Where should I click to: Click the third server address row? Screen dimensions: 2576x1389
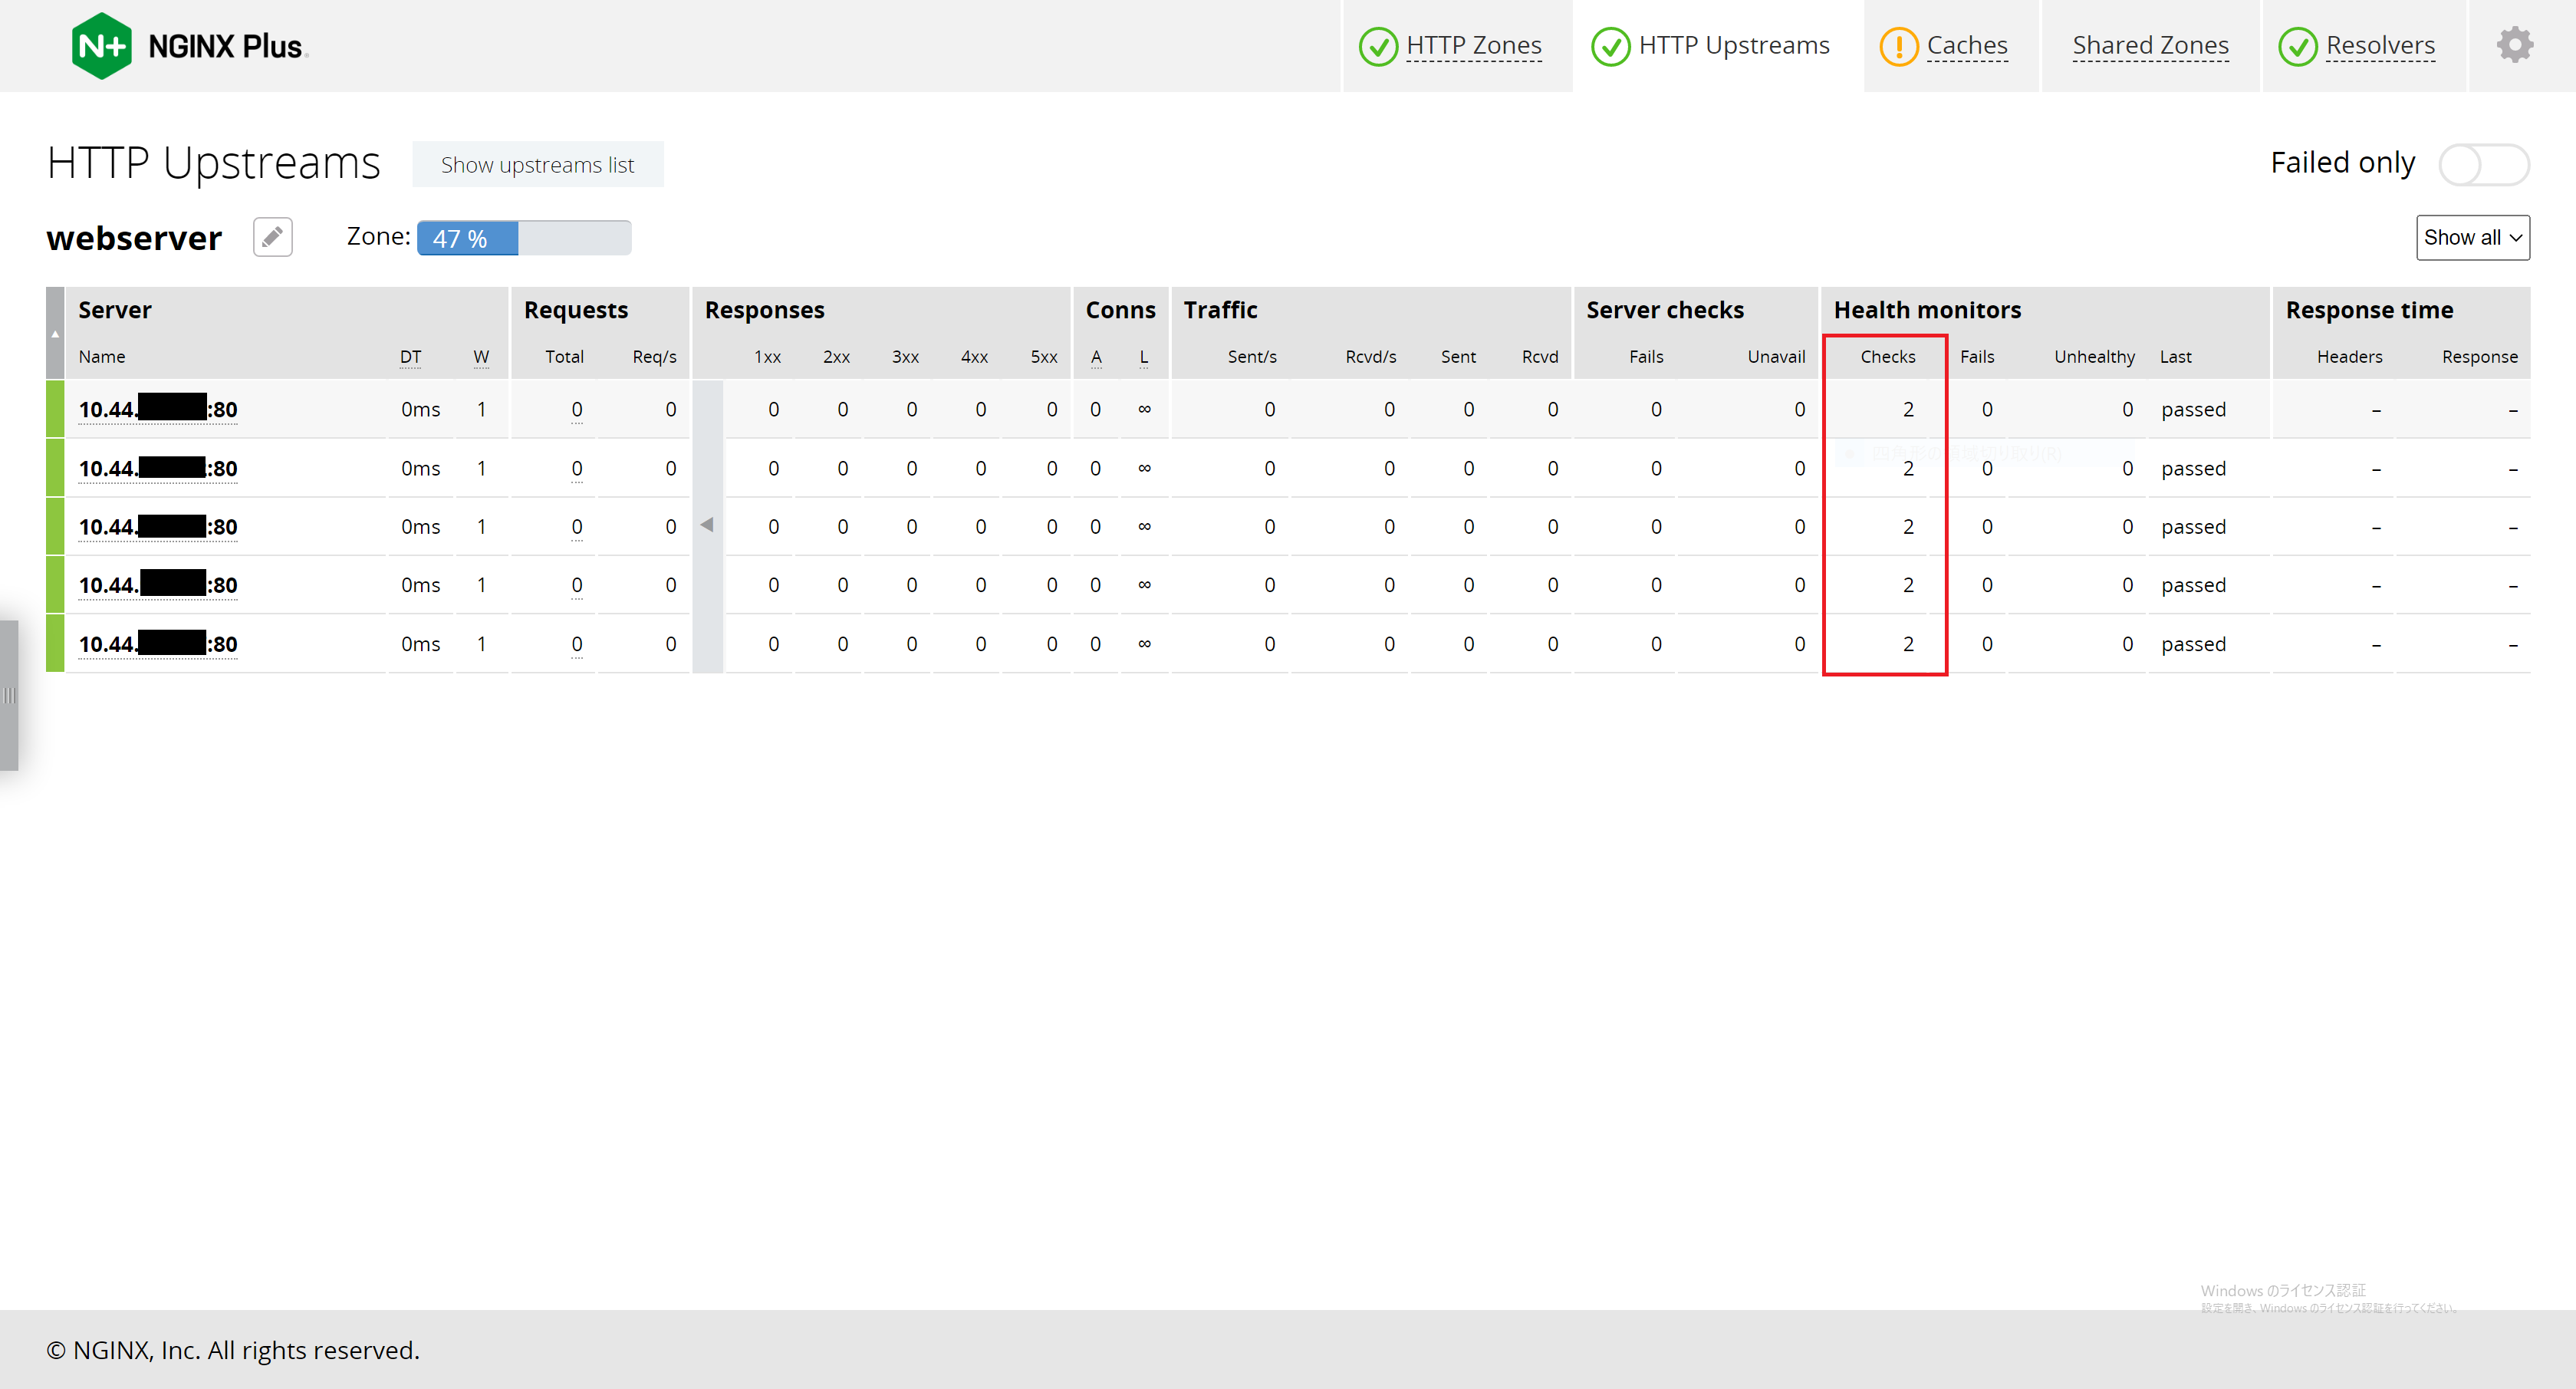point(158,527)
